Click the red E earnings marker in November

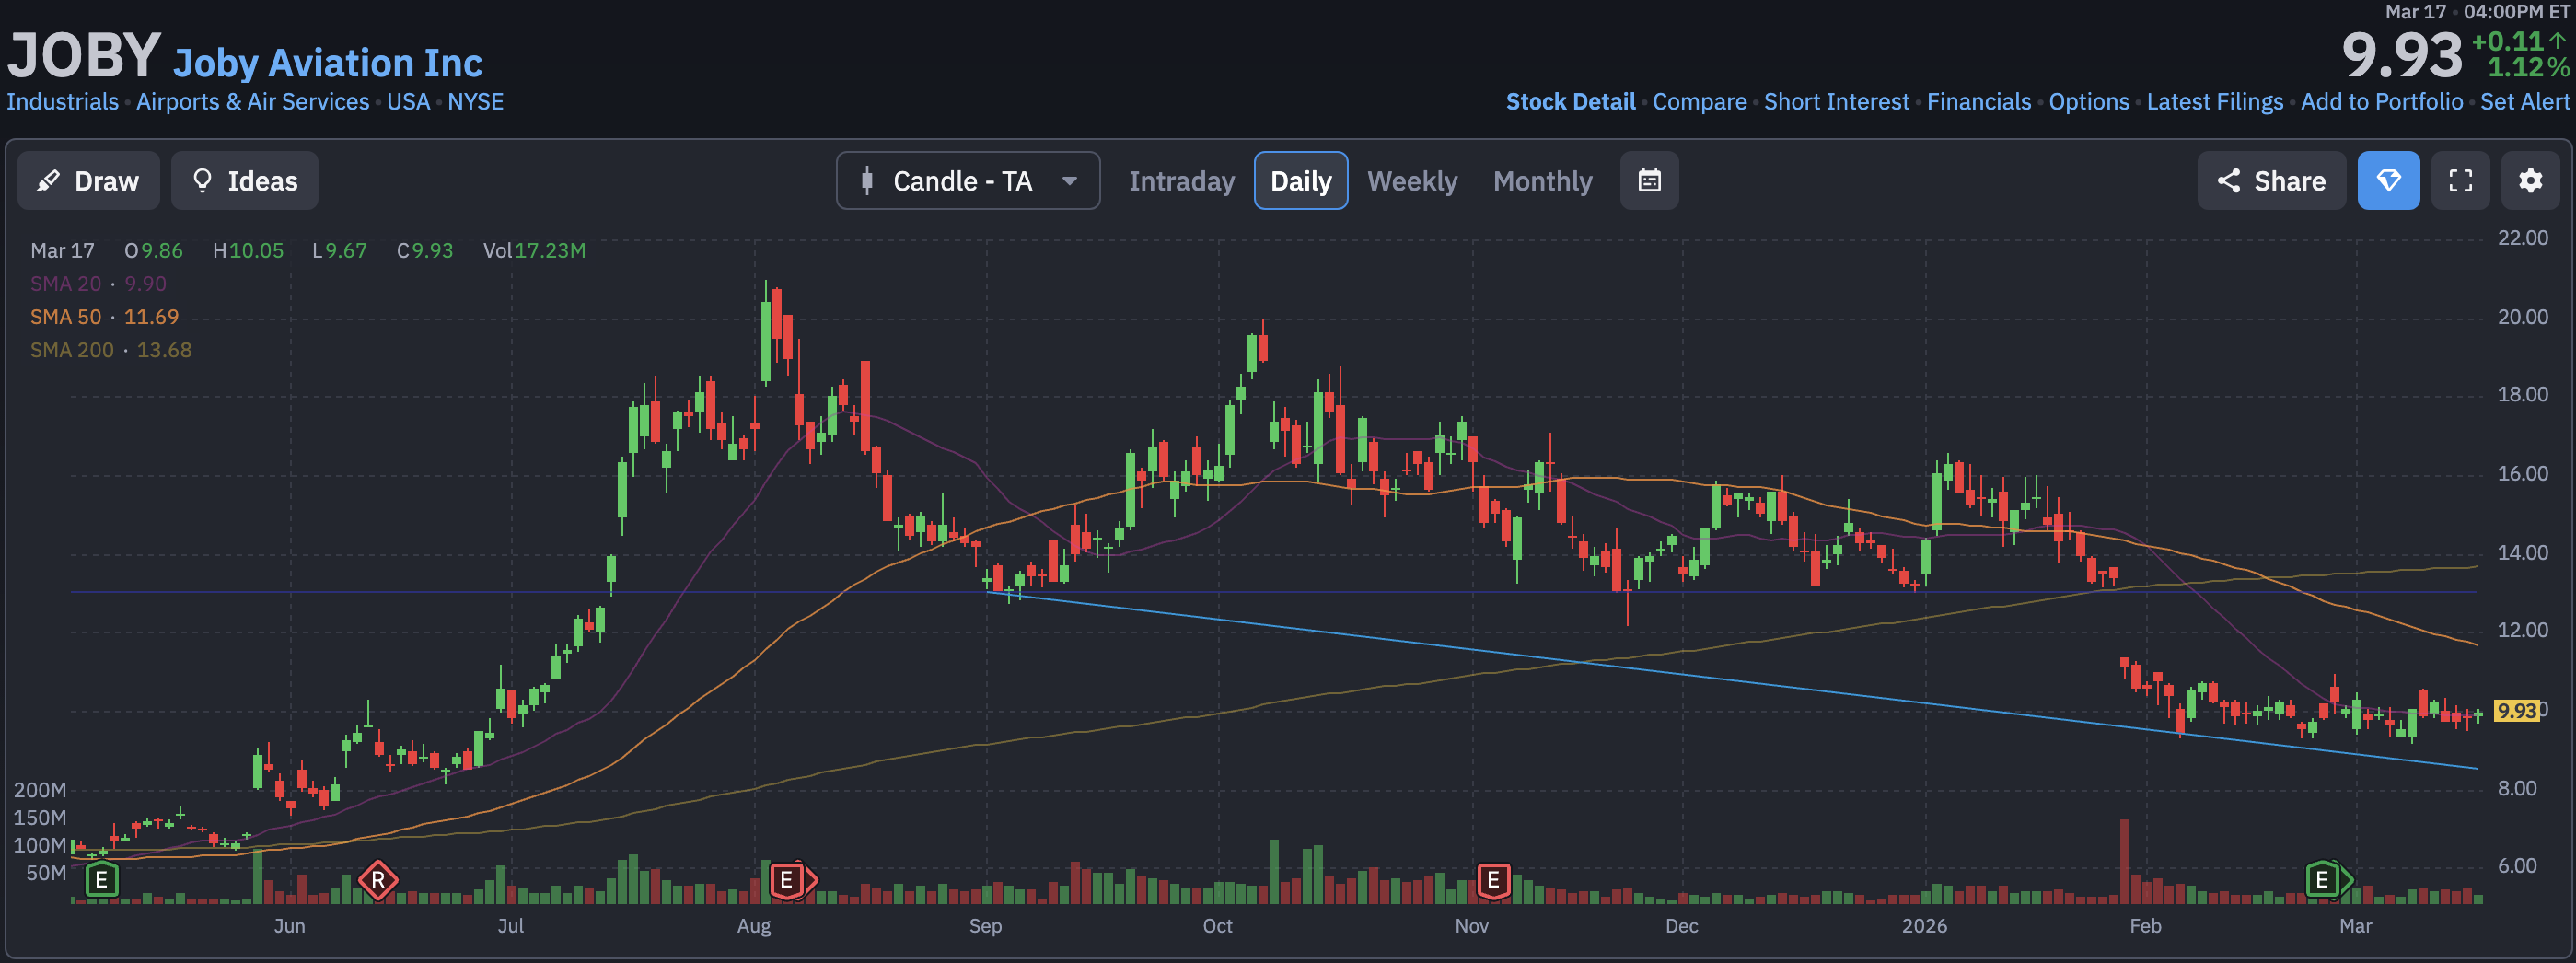(1493, 880)
